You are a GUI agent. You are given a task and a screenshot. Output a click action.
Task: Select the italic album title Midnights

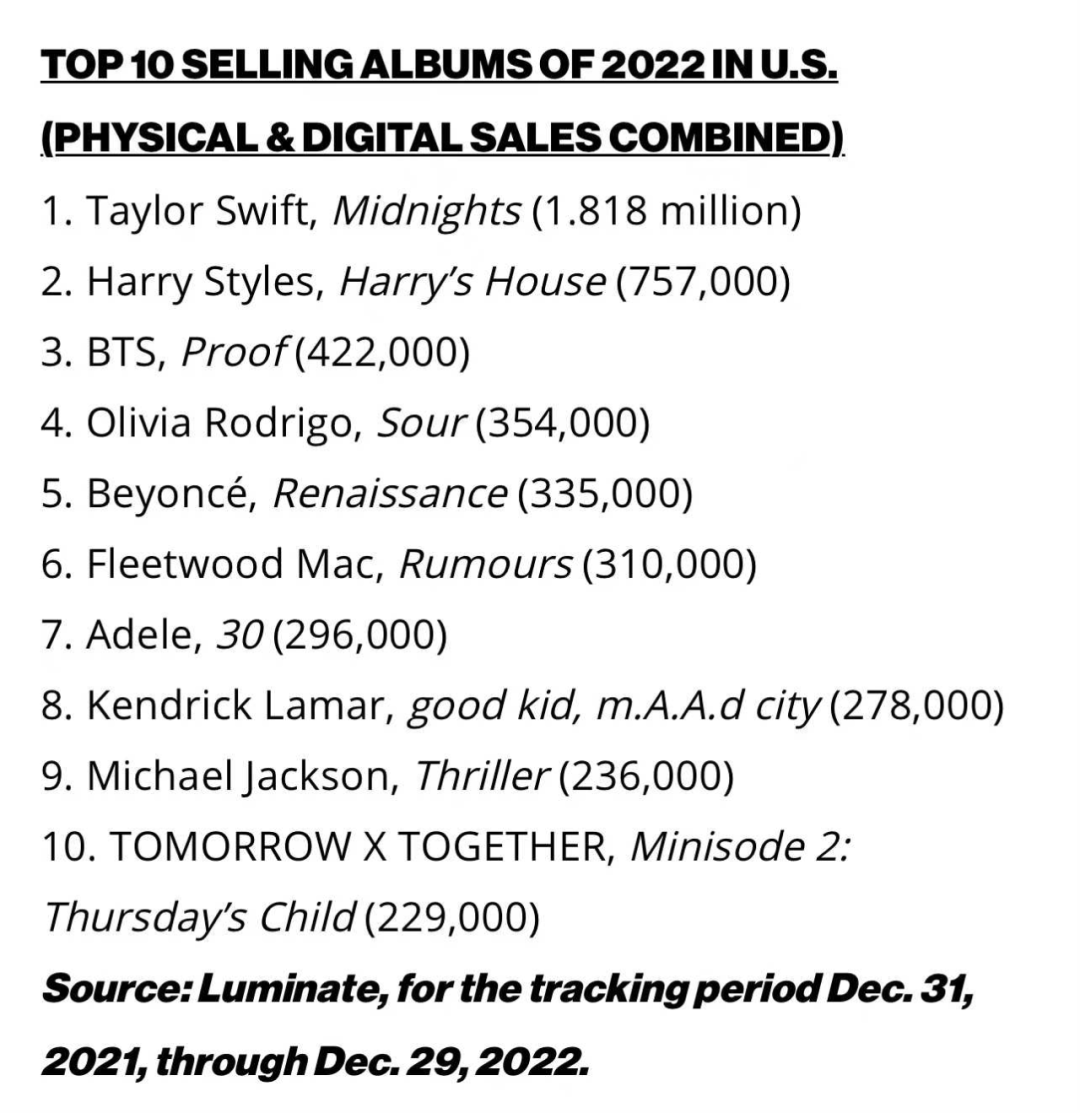click(426, 211)
